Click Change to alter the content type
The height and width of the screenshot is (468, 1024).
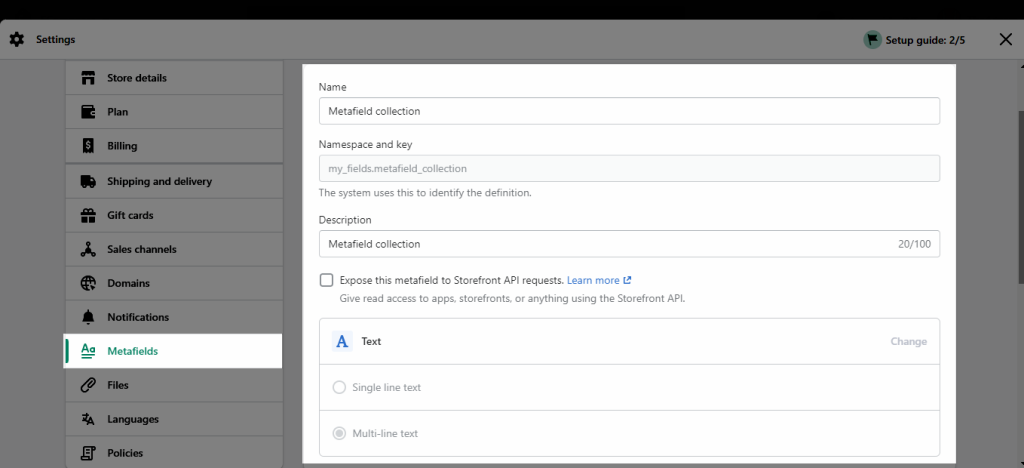pos(908,341)
